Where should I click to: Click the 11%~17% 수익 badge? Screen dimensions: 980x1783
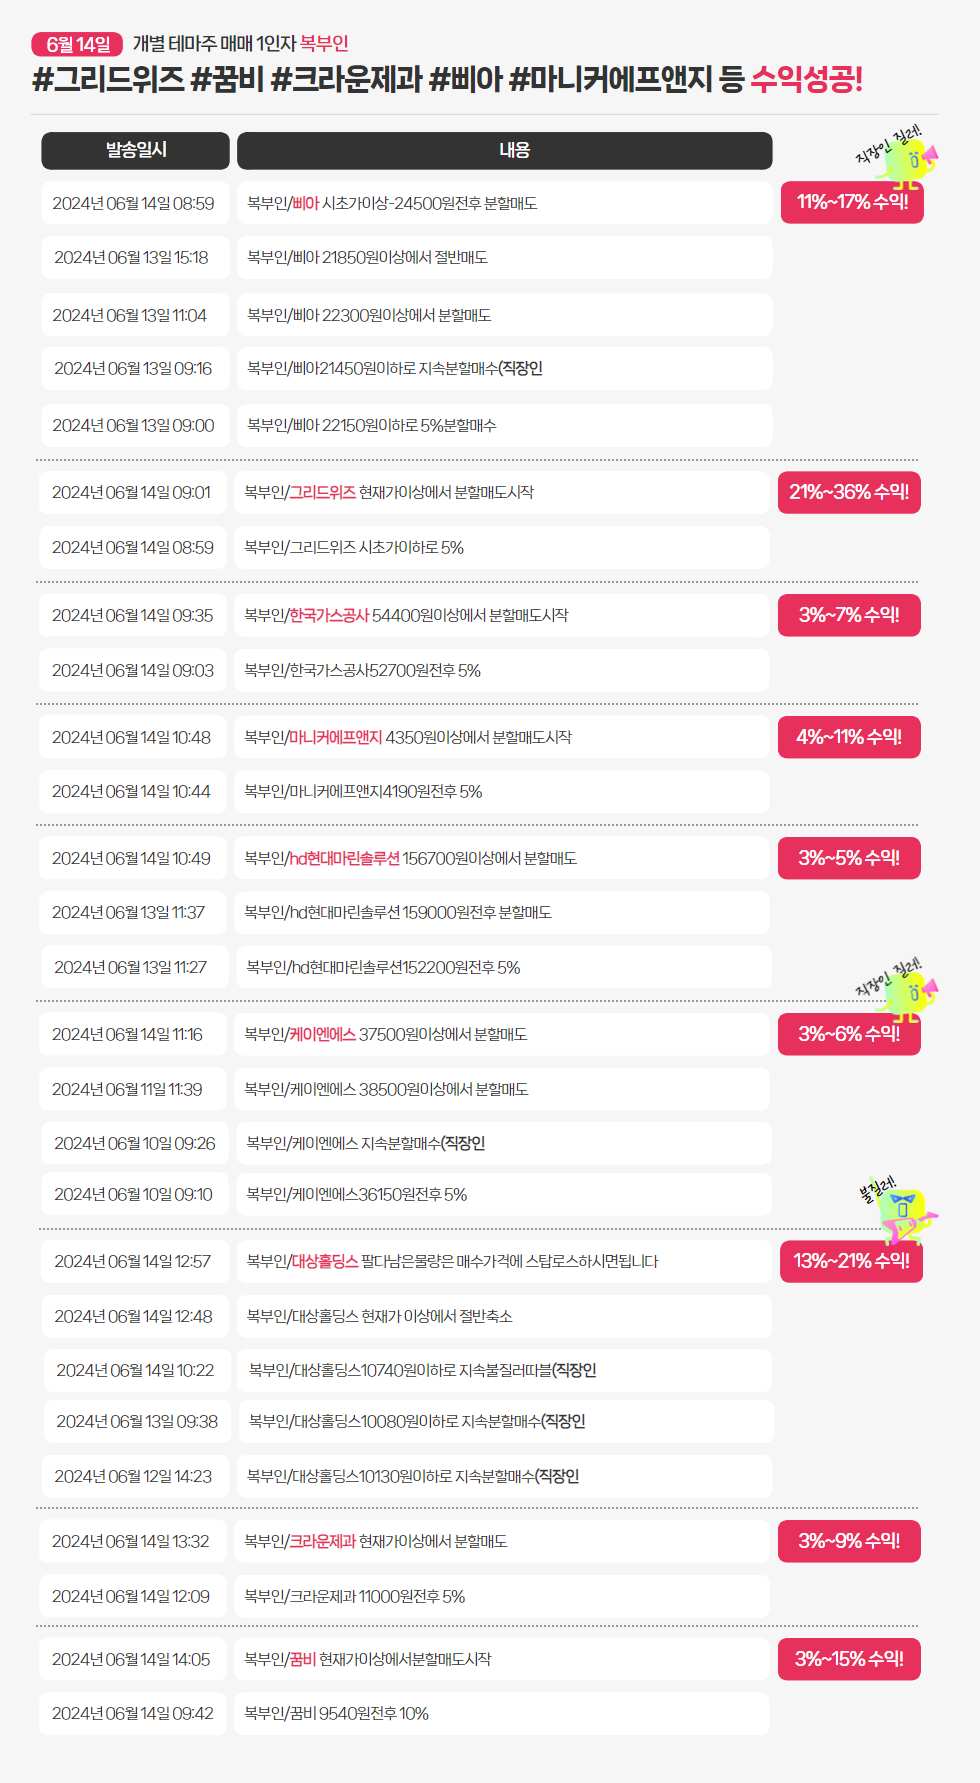pos(852,202)
